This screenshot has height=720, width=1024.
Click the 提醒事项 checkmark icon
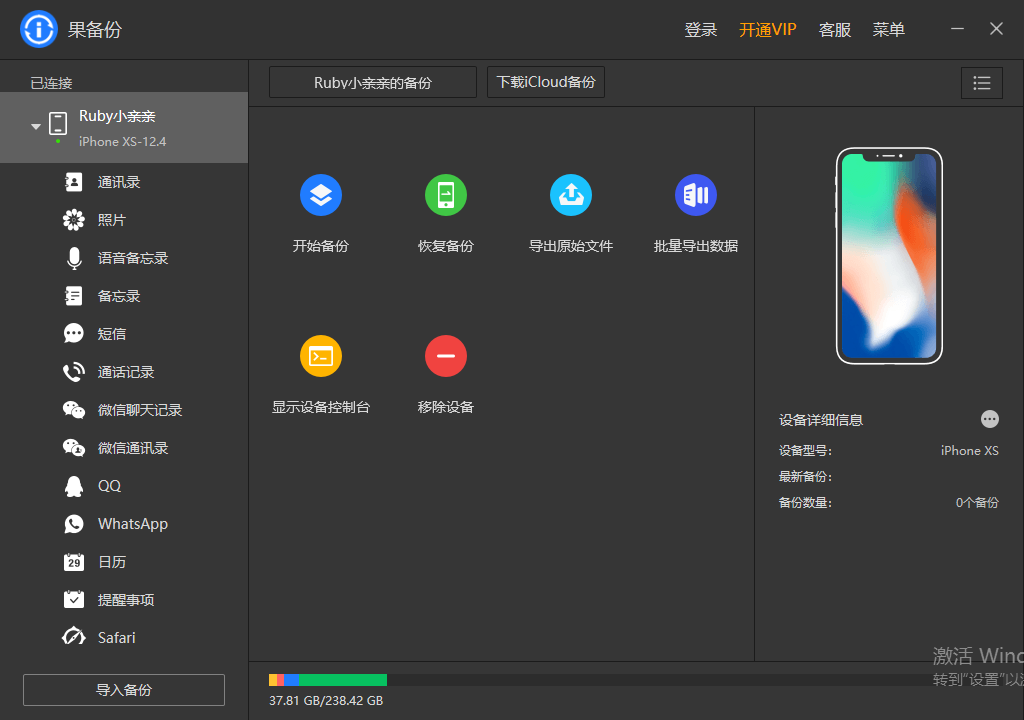[74, 599]
